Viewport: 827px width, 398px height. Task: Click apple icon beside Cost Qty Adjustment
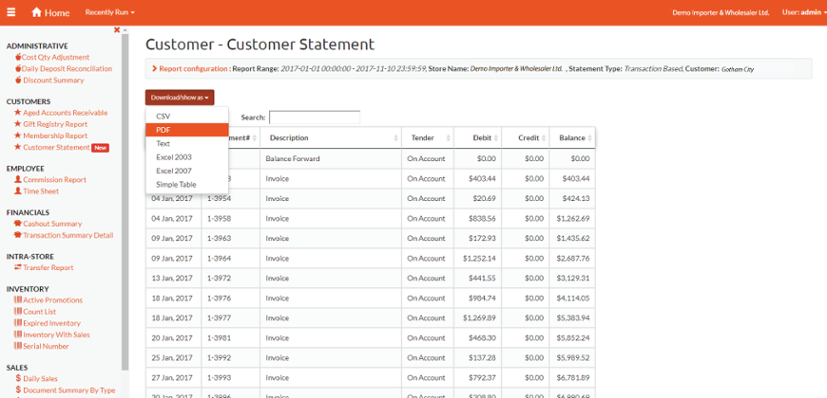(18, 57)
